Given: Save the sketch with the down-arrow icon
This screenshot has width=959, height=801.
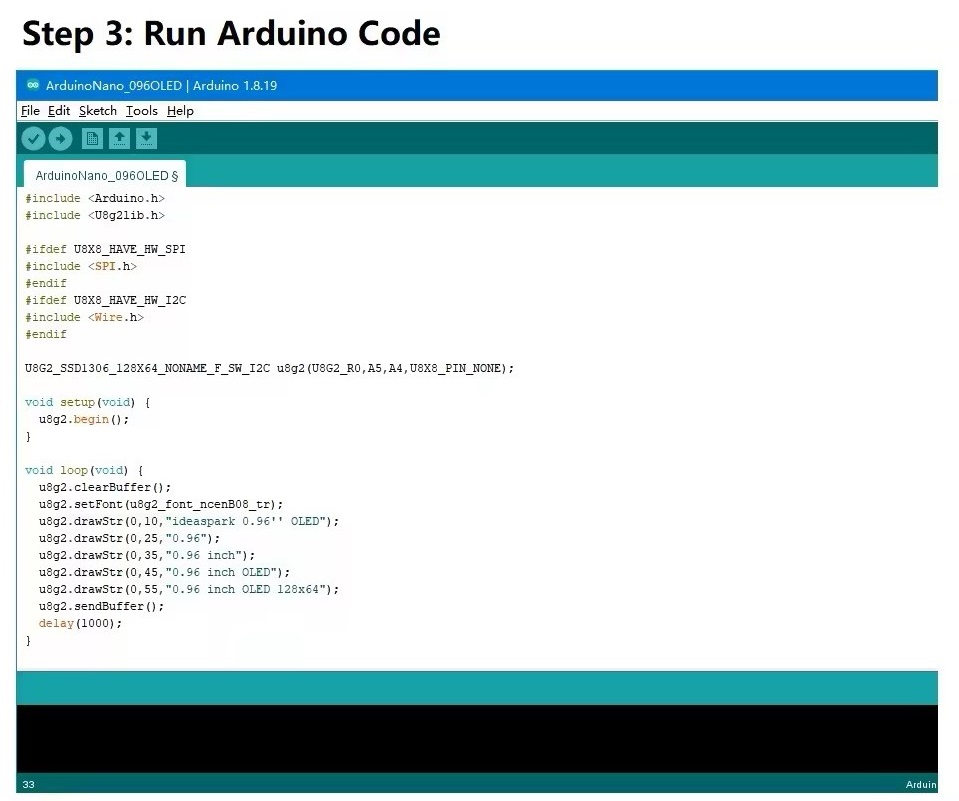Looking at the screenshot, I should click(147, 139).
